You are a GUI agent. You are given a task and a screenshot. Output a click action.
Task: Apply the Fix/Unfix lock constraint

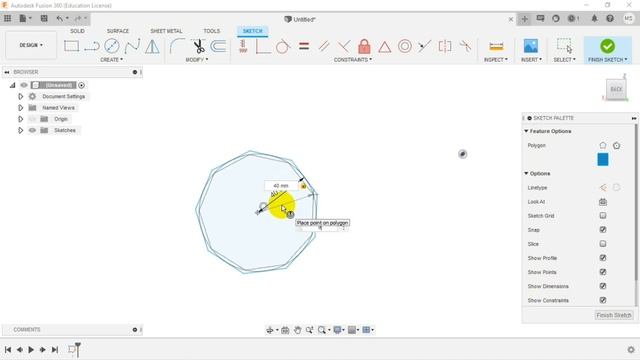tap(364, 46)
